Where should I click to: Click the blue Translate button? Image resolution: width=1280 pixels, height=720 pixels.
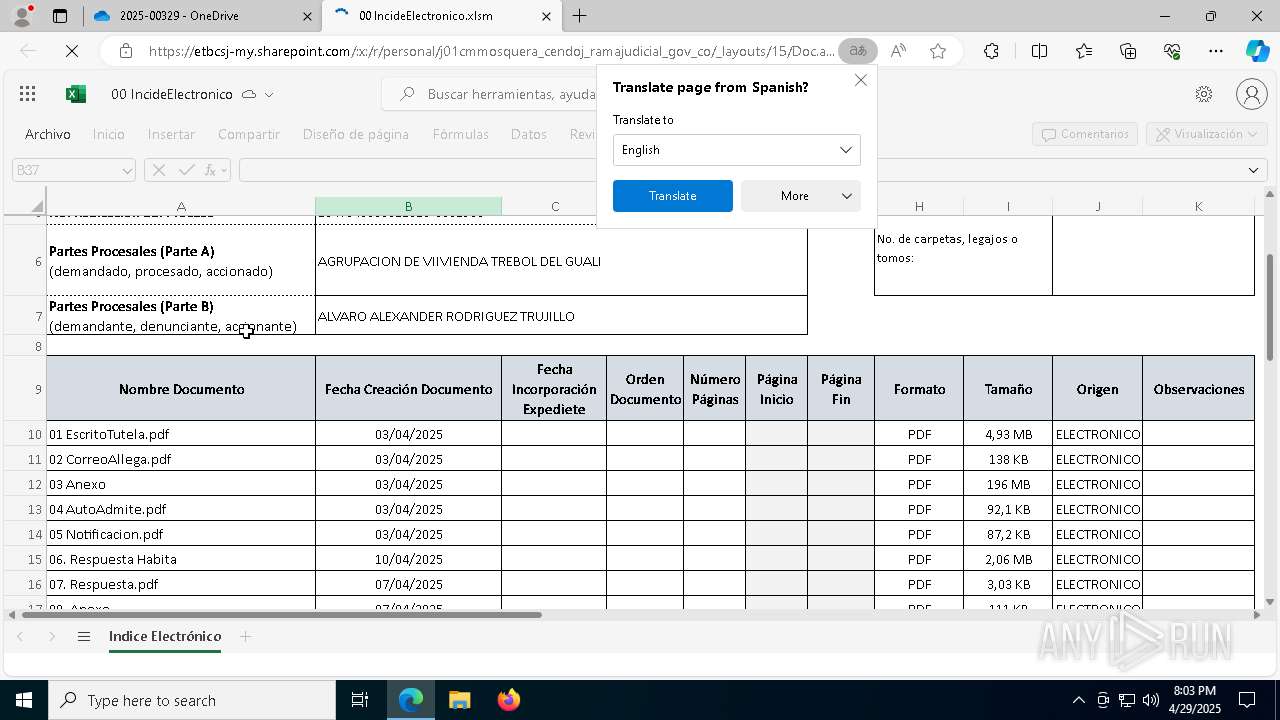673,196
